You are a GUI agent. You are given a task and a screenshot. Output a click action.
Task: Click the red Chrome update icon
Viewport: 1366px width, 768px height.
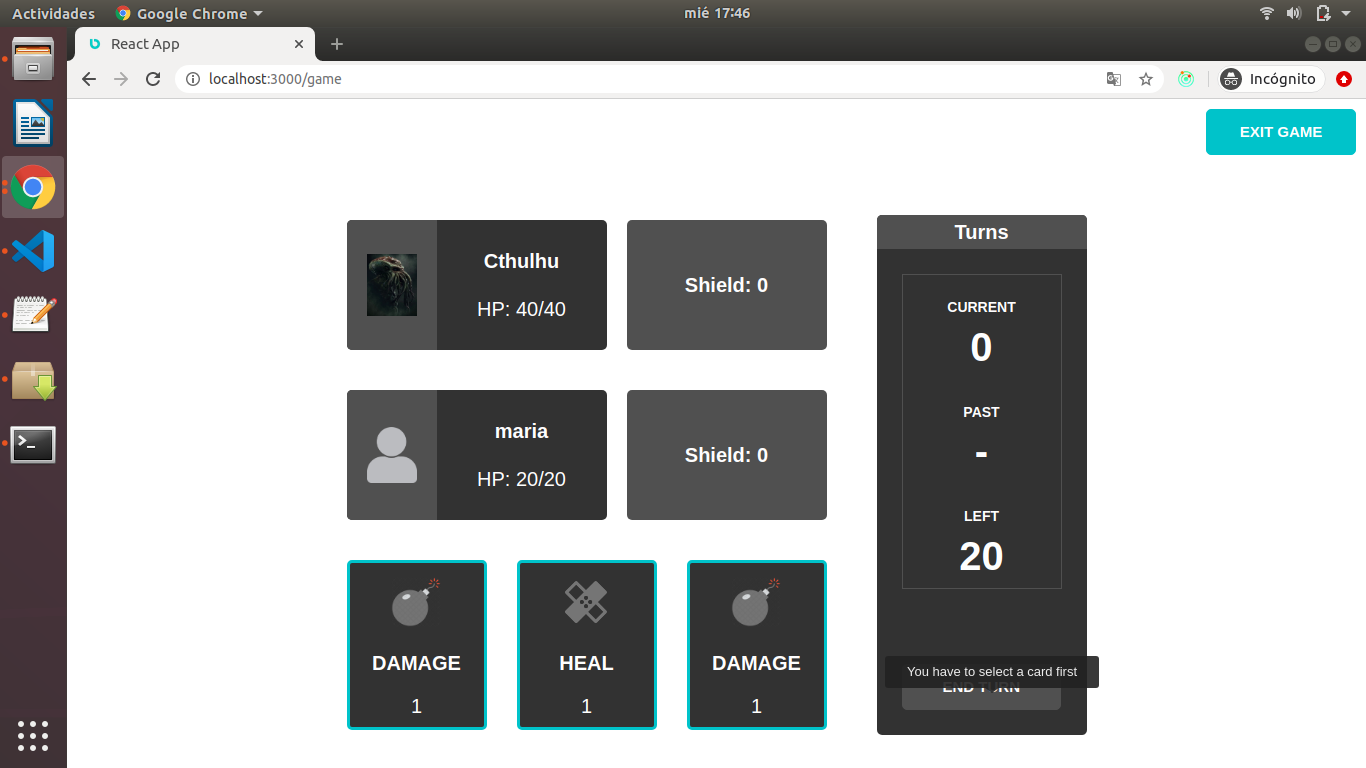(1344, 79)
